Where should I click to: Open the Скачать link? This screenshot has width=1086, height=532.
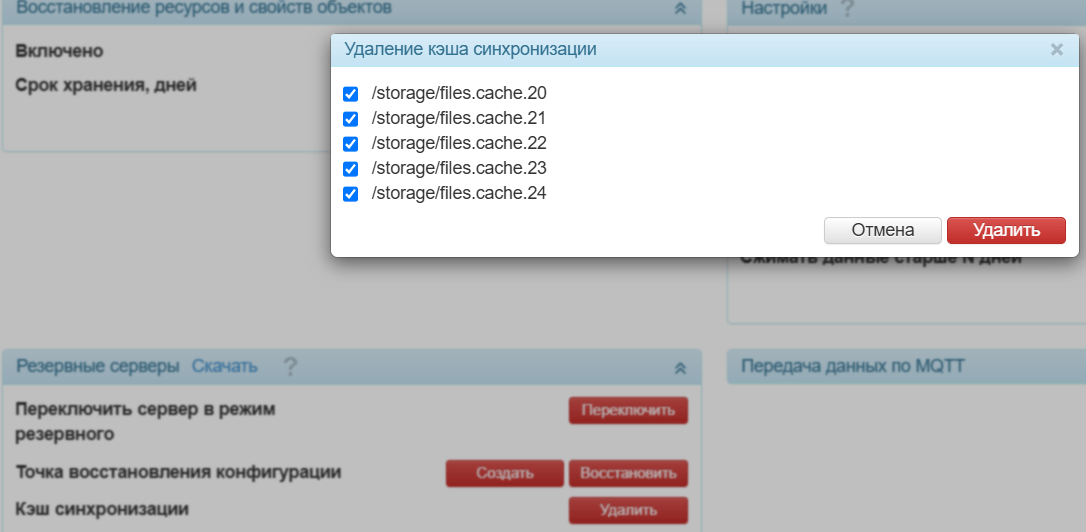(x=224, y=366)
